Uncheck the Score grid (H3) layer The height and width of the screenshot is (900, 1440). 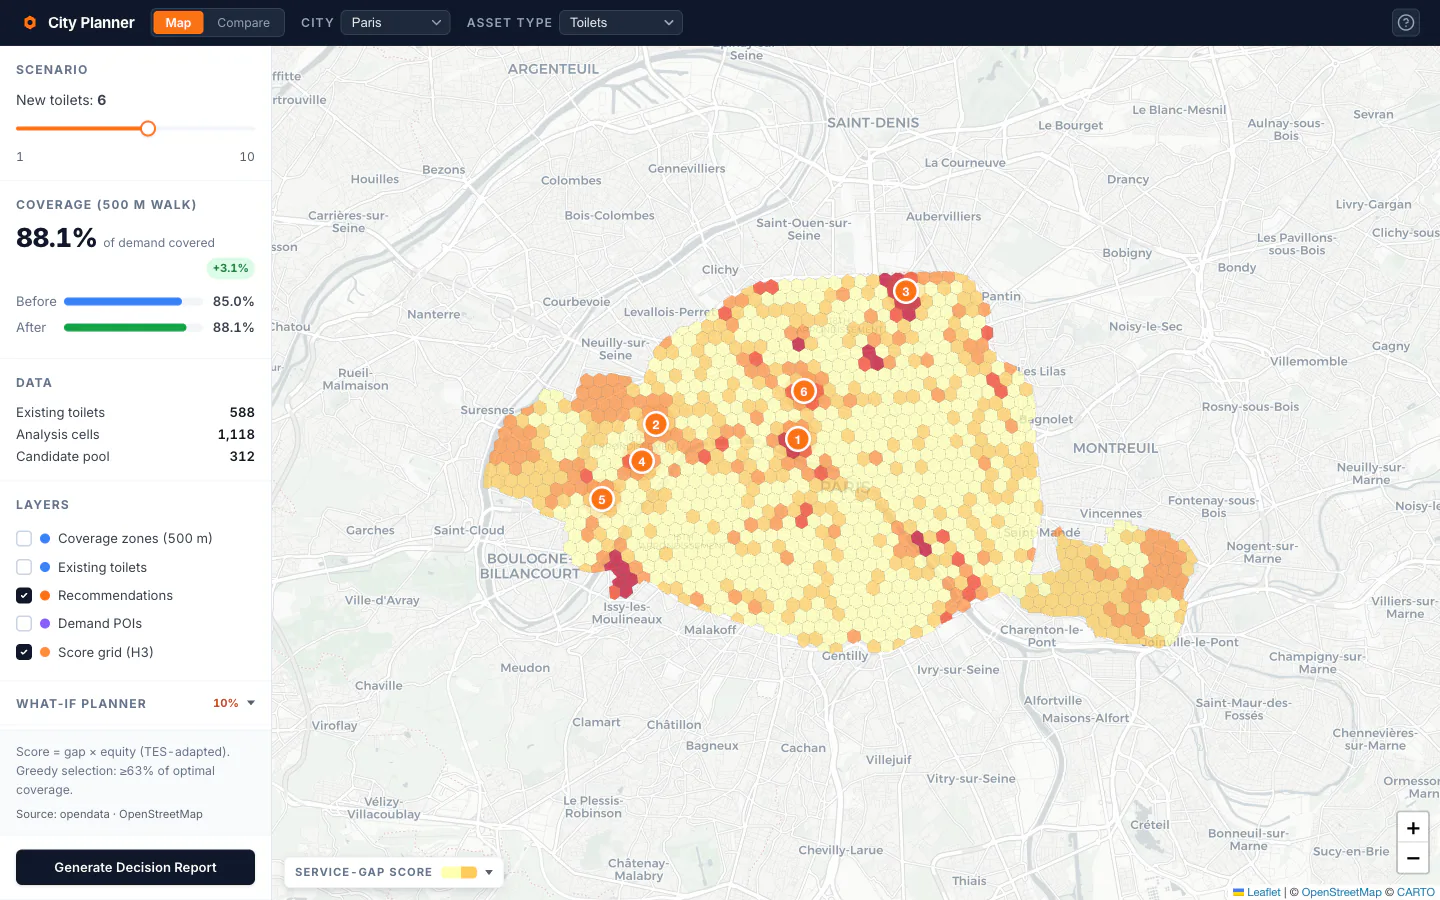24,652
